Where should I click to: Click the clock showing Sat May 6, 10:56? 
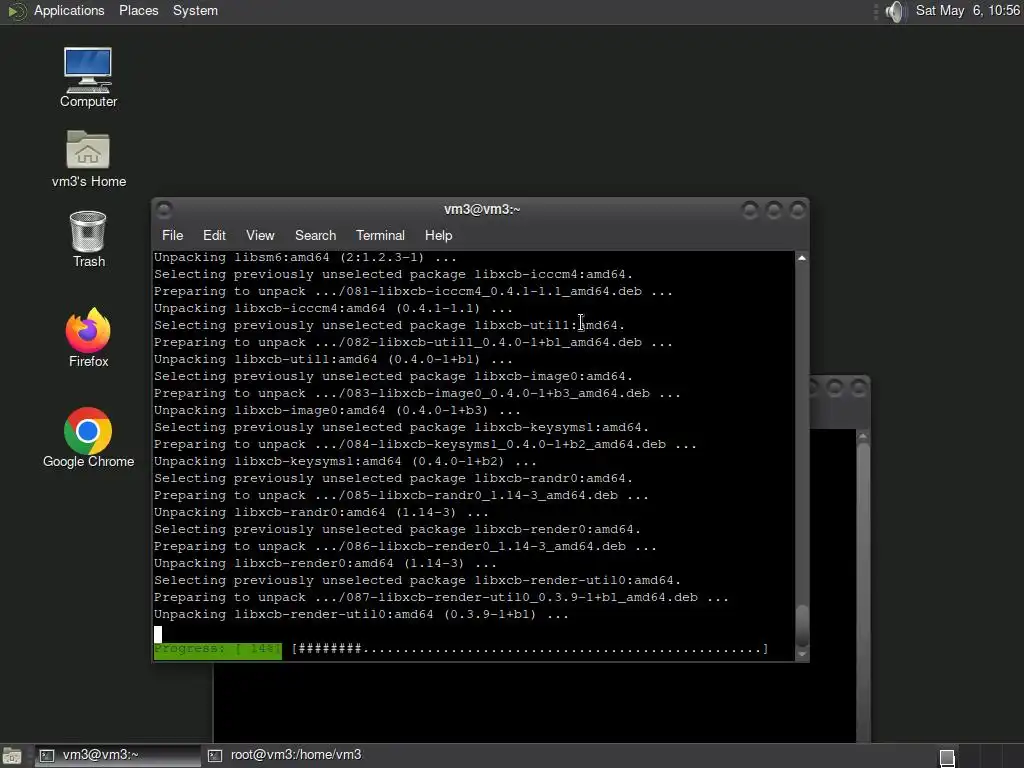point(967,10)
